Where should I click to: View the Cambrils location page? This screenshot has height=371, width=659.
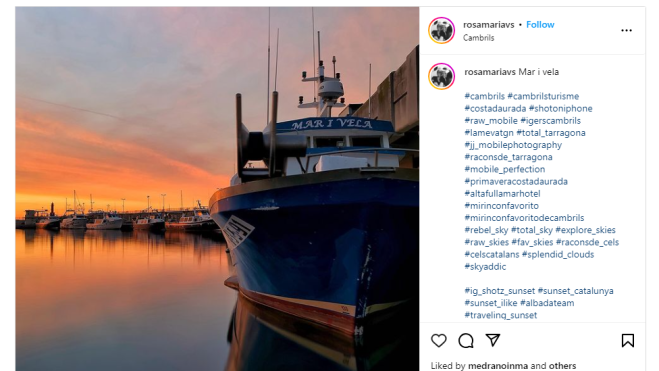[478, 38]
